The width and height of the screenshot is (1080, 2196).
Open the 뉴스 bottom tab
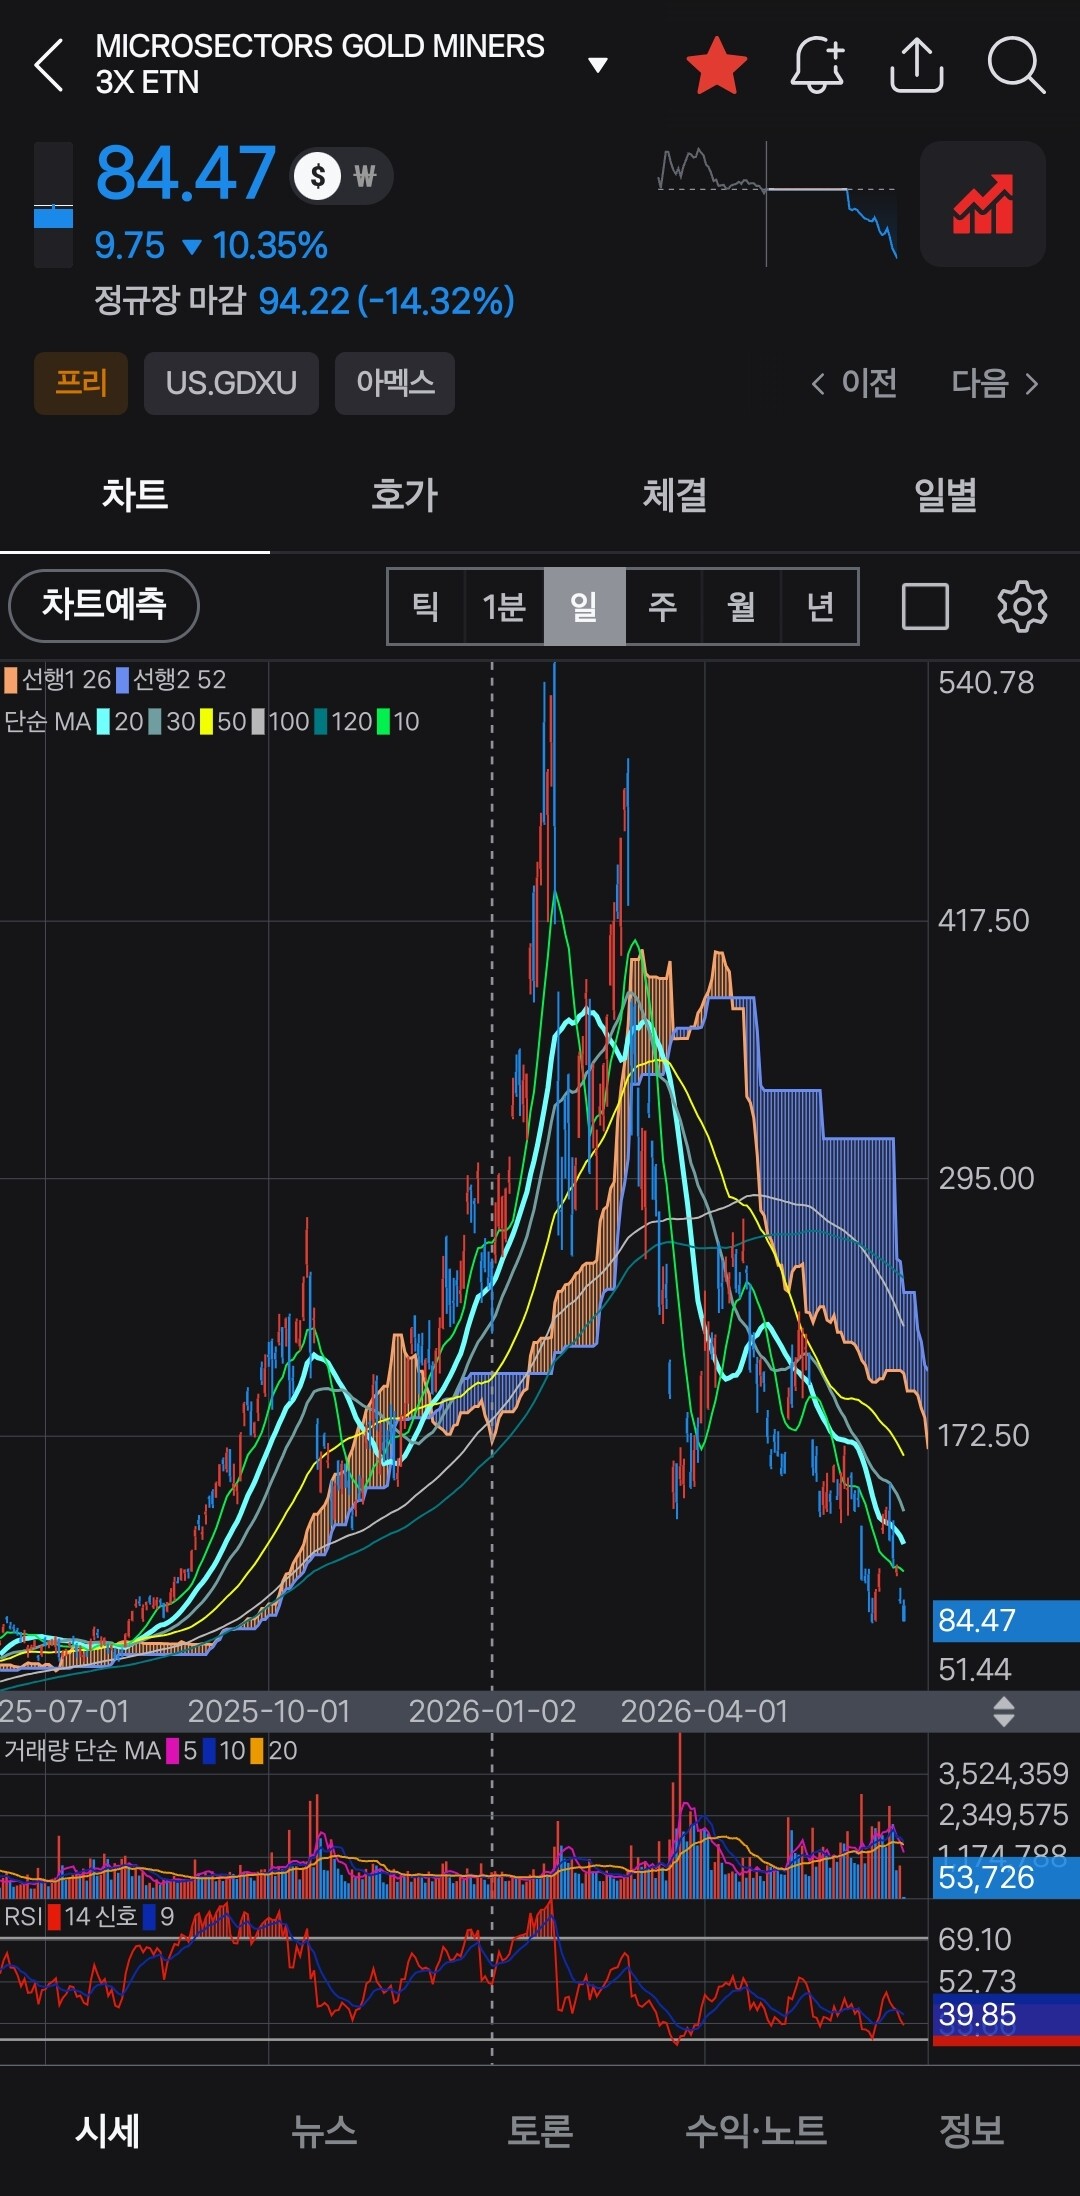pos(324,2131)
